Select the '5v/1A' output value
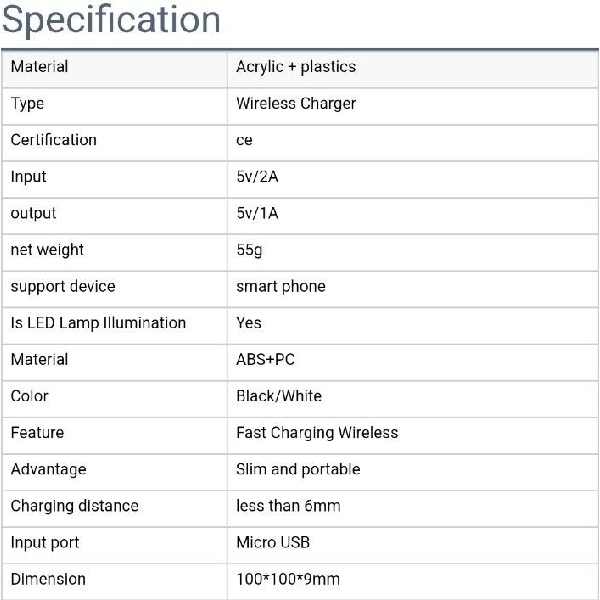This screenshot has height=600, width=600. tap(257, 213)
